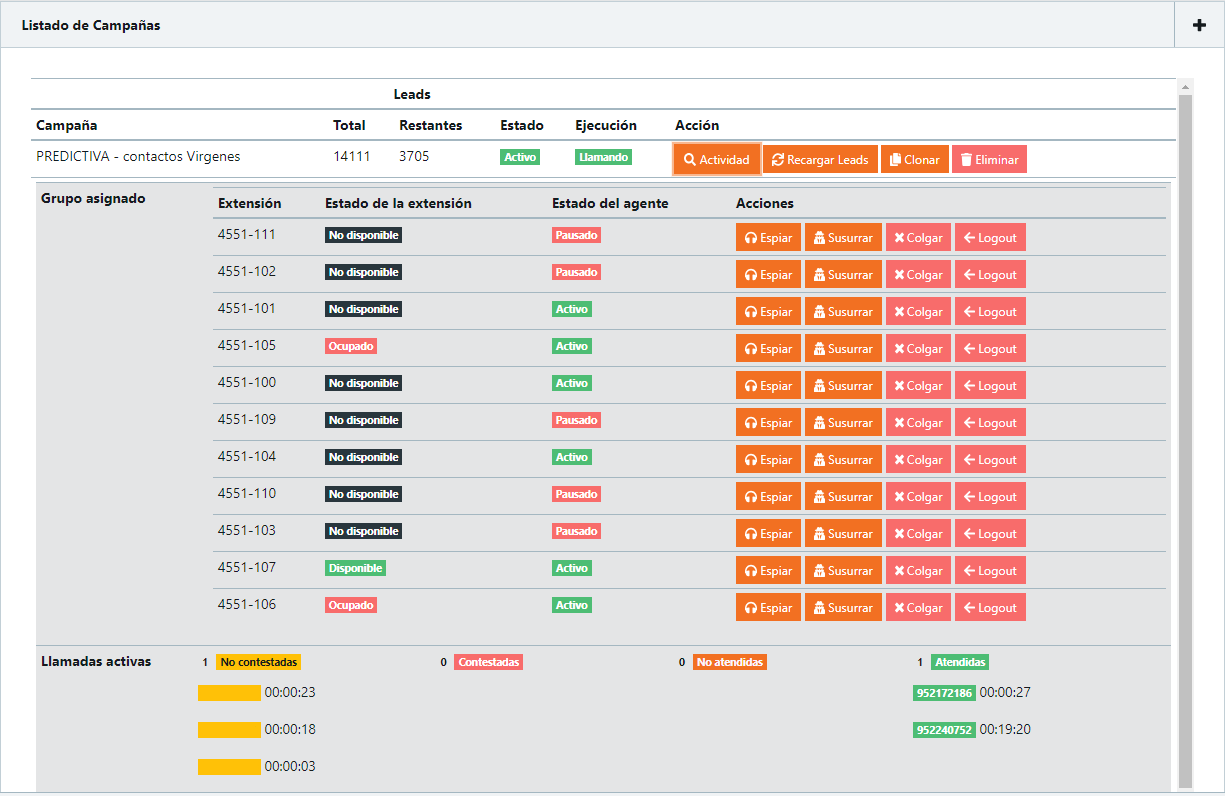1225x796 pixels.
Task: Click the Campaña column header
Action: [67, 125]
